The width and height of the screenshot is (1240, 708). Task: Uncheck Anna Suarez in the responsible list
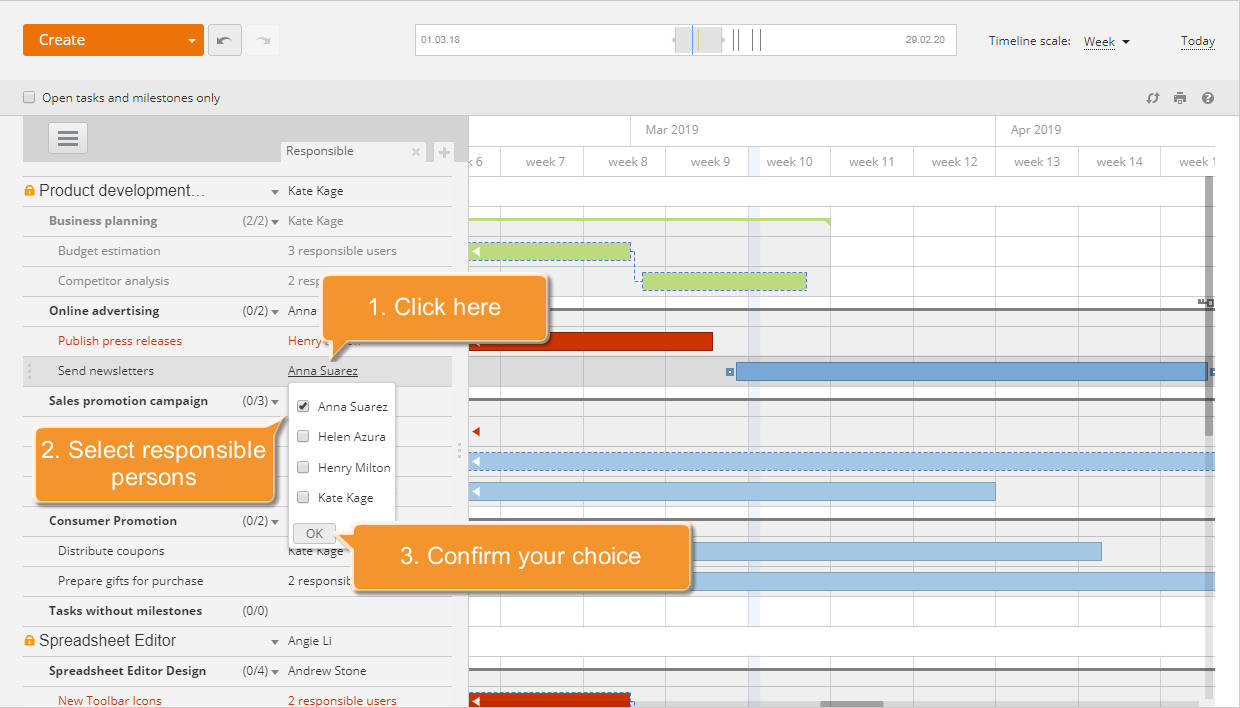tap(302, 406)
